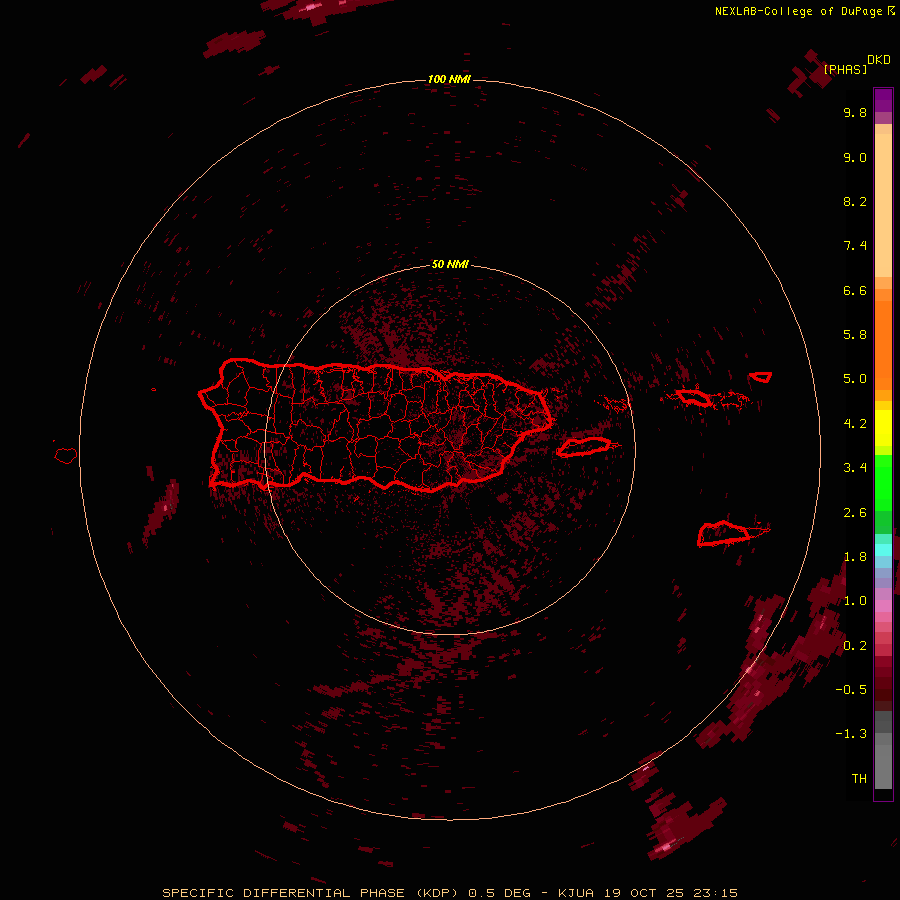Click the 2.6 value on color scale
This screenshot has width=900, height=900.
pyautogui.click(x=855, y=513)
